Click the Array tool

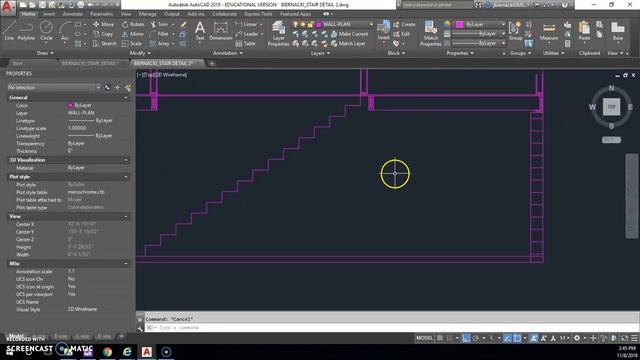[160, 44]
